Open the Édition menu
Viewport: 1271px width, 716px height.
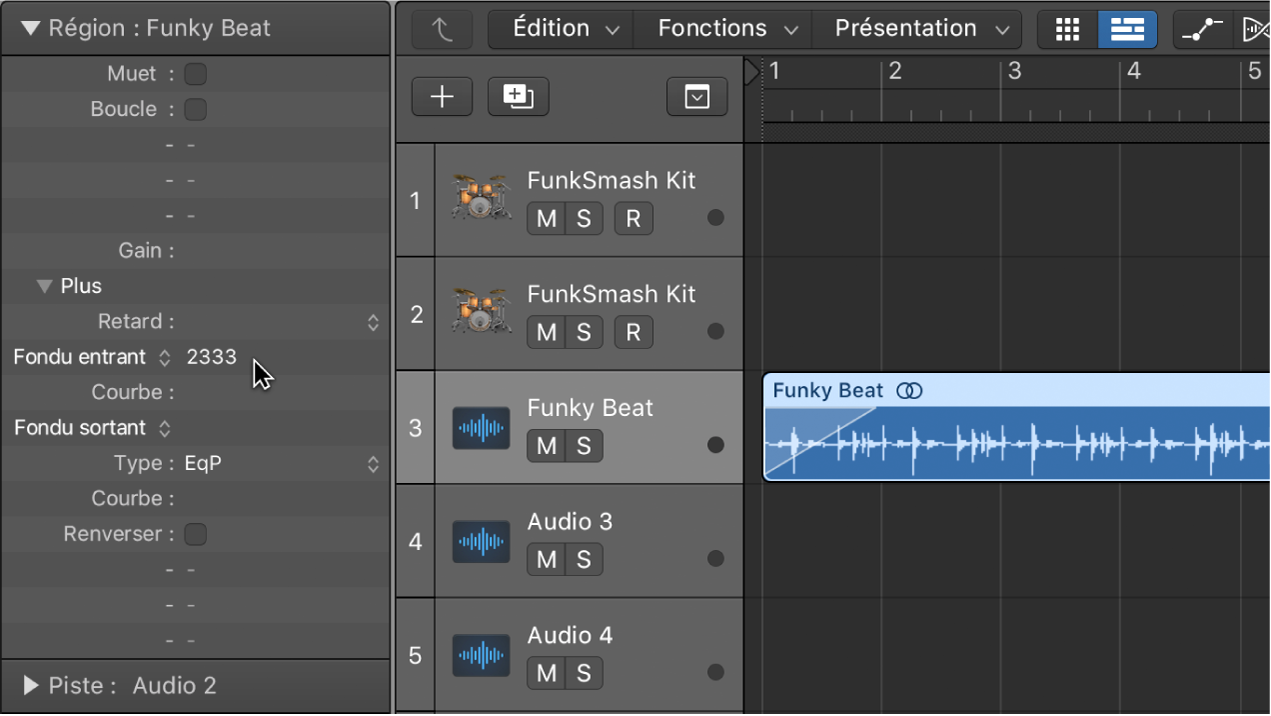tap(564, 29)
